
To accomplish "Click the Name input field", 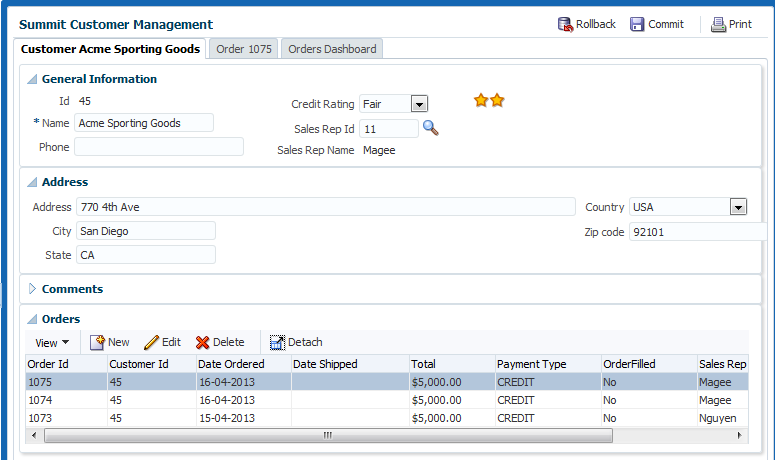I will (x=144, y=123).
